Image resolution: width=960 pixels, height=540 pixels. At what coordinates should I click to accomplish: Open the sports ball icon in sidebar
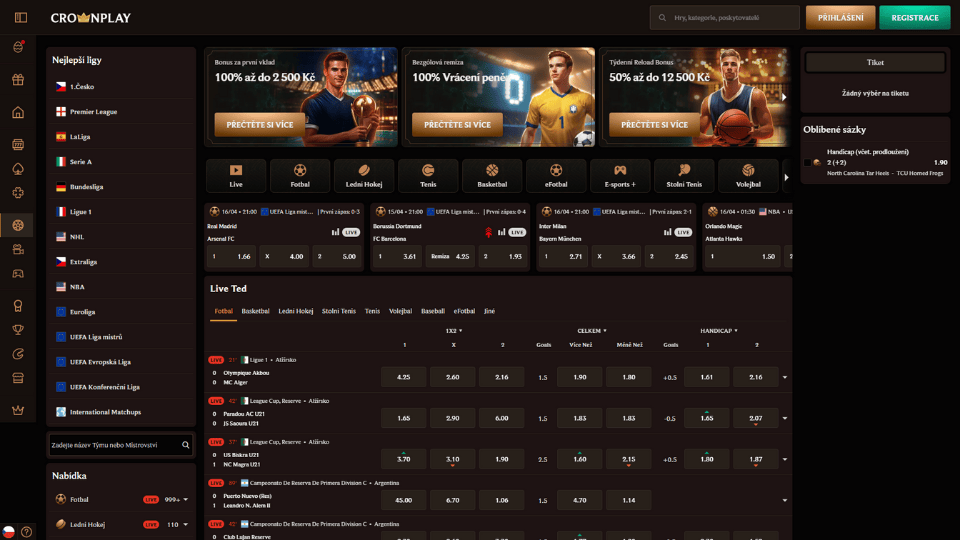coord(18,225)
